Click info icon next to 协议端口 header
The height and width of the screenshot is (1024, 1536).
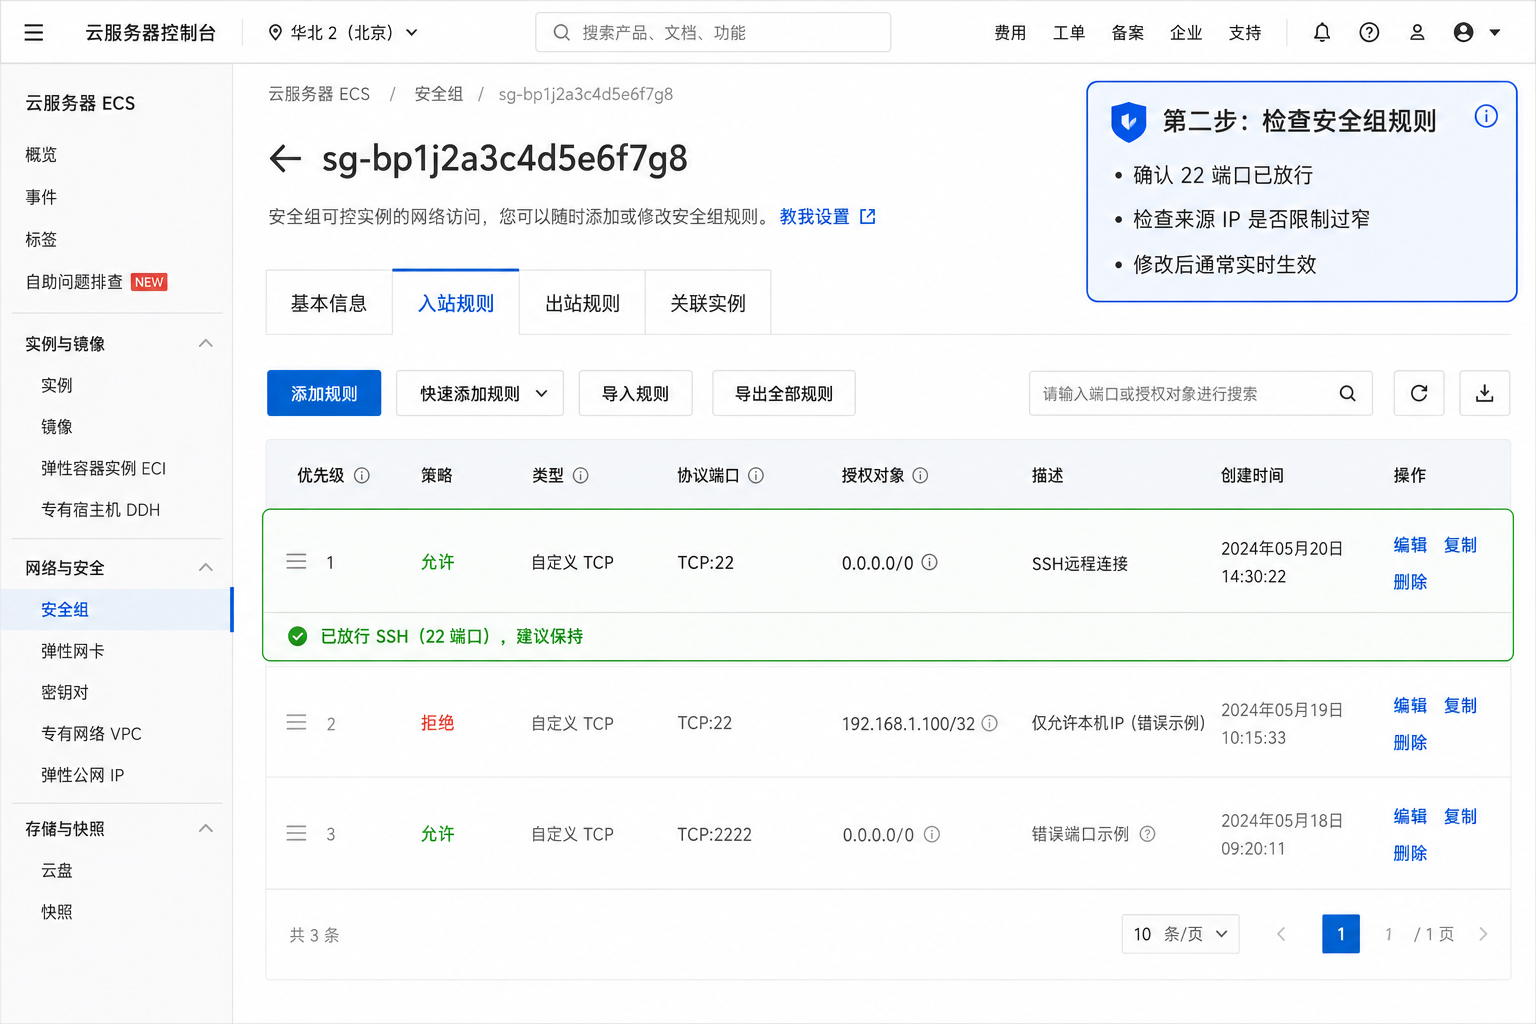(756, 476)
